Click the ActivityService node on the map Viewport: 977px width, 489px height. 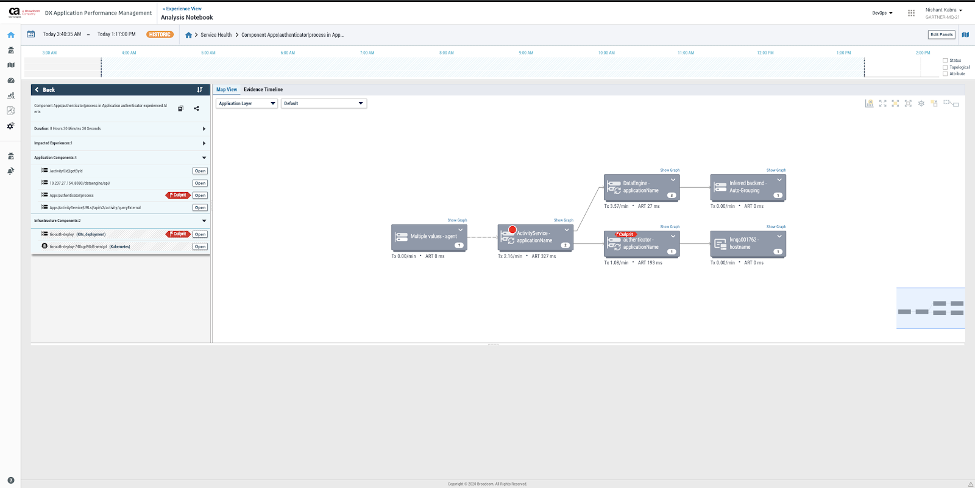(533, 237)
